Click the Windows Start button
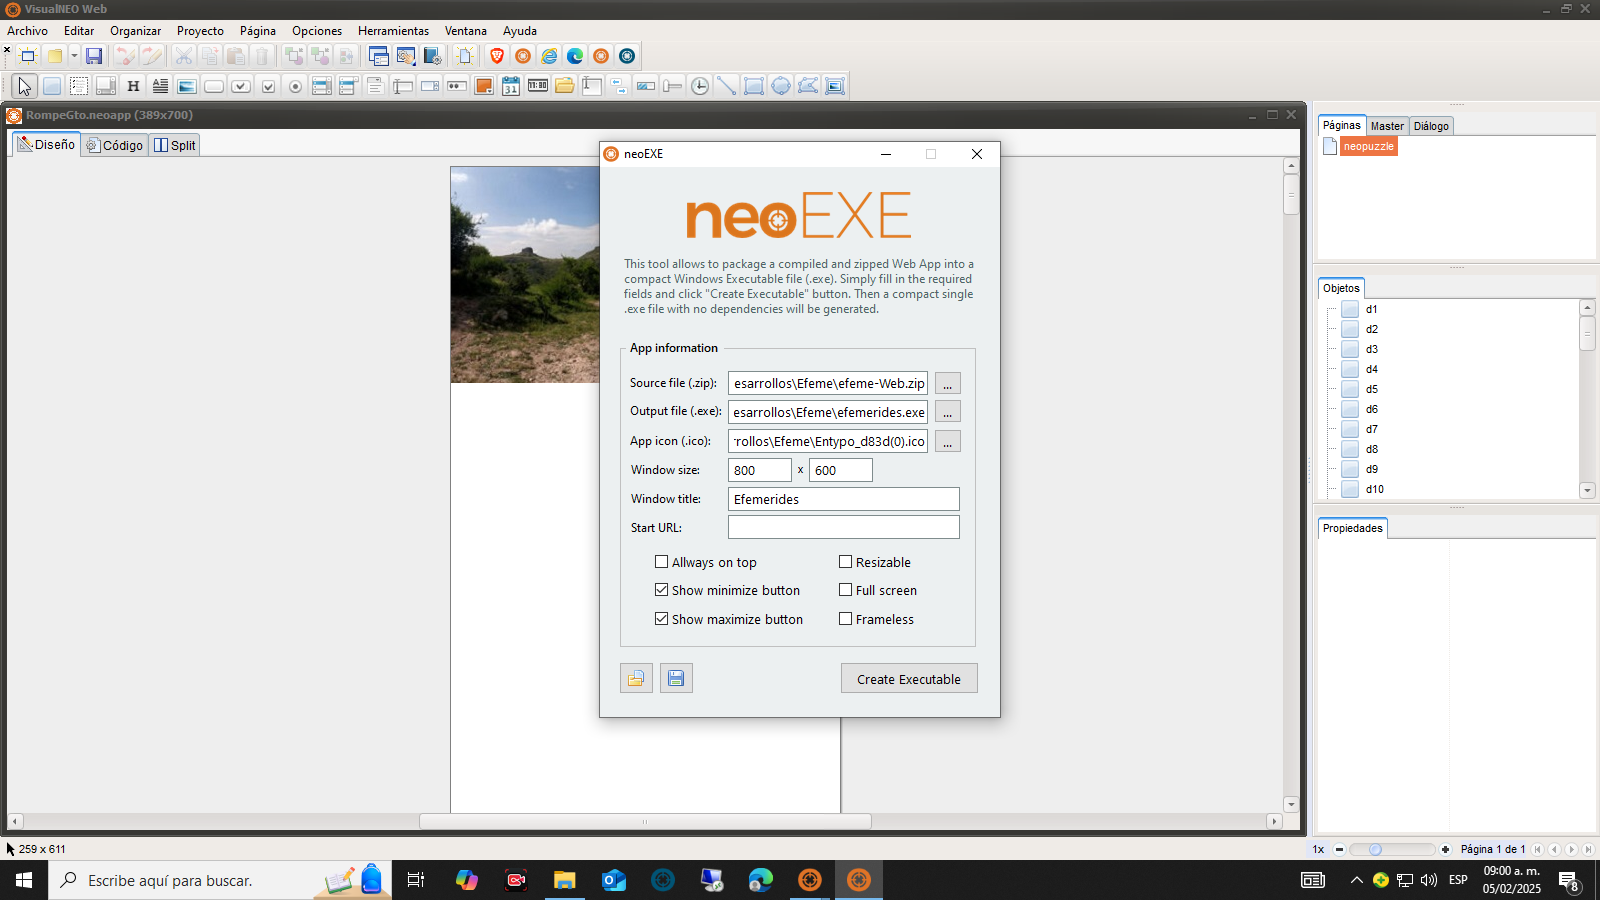 [x=24, y=880]
